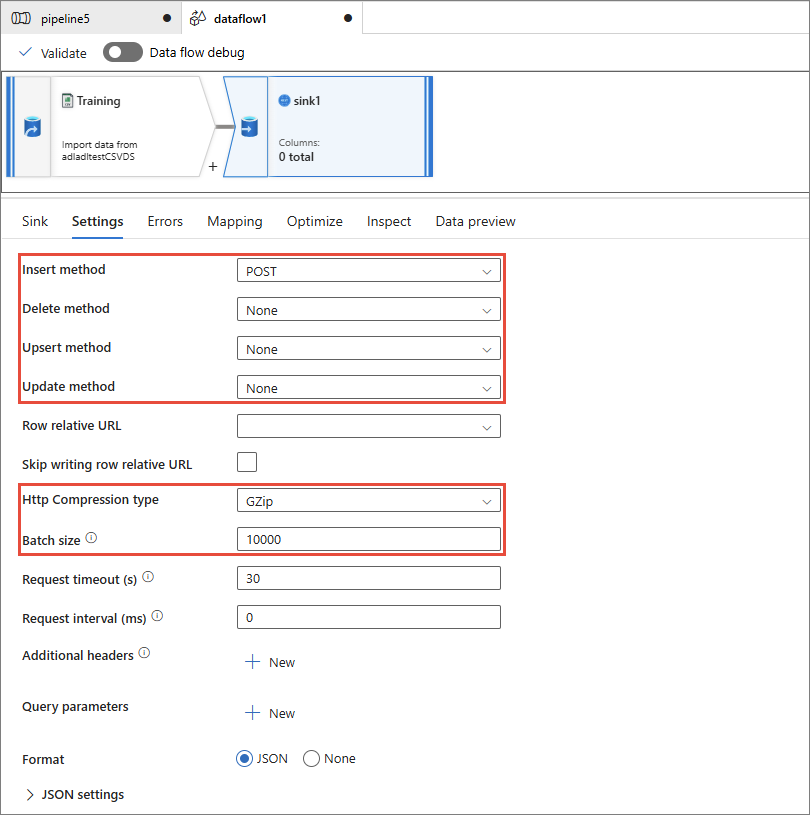This screenshot has height=815, width=810.
Task: Click unsaved dot on dataflow1 tab
Action: click(348, 18)
